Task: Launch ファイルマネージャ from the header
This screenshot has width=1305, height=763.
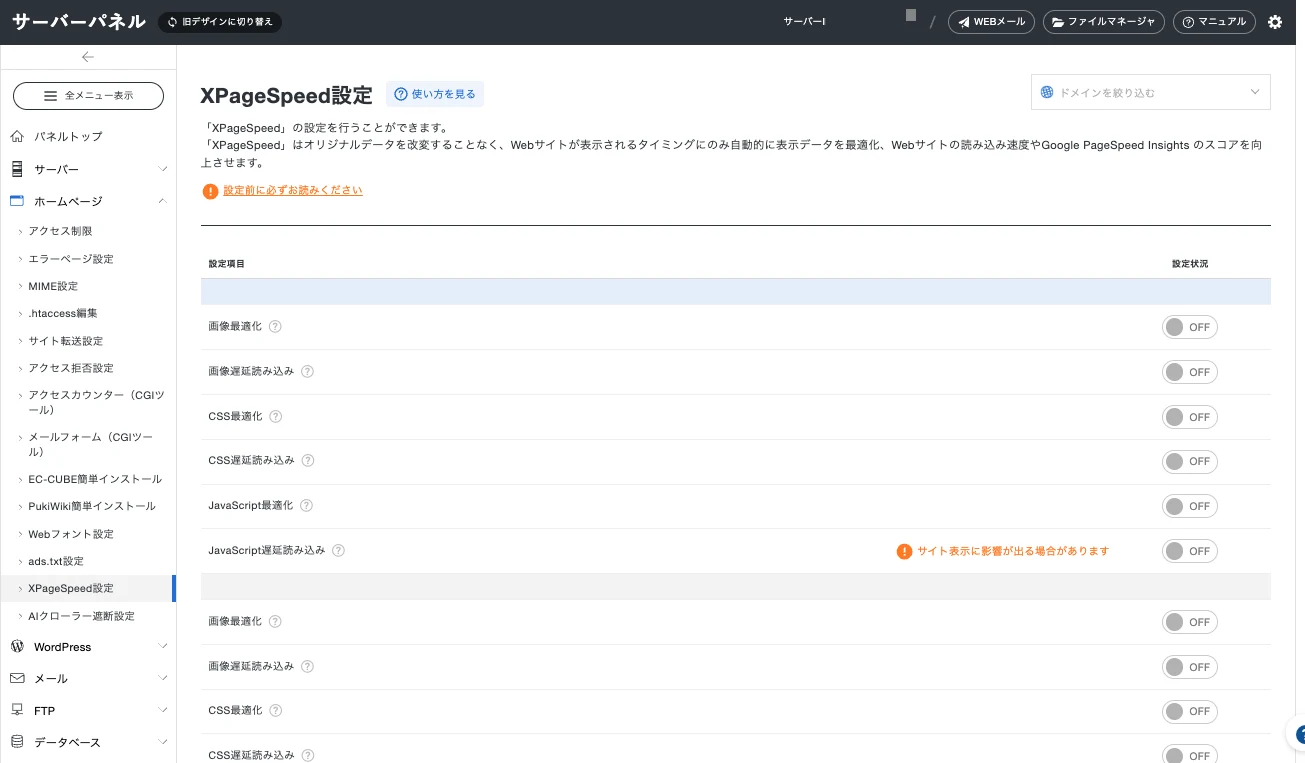Action: point(1103,22)
